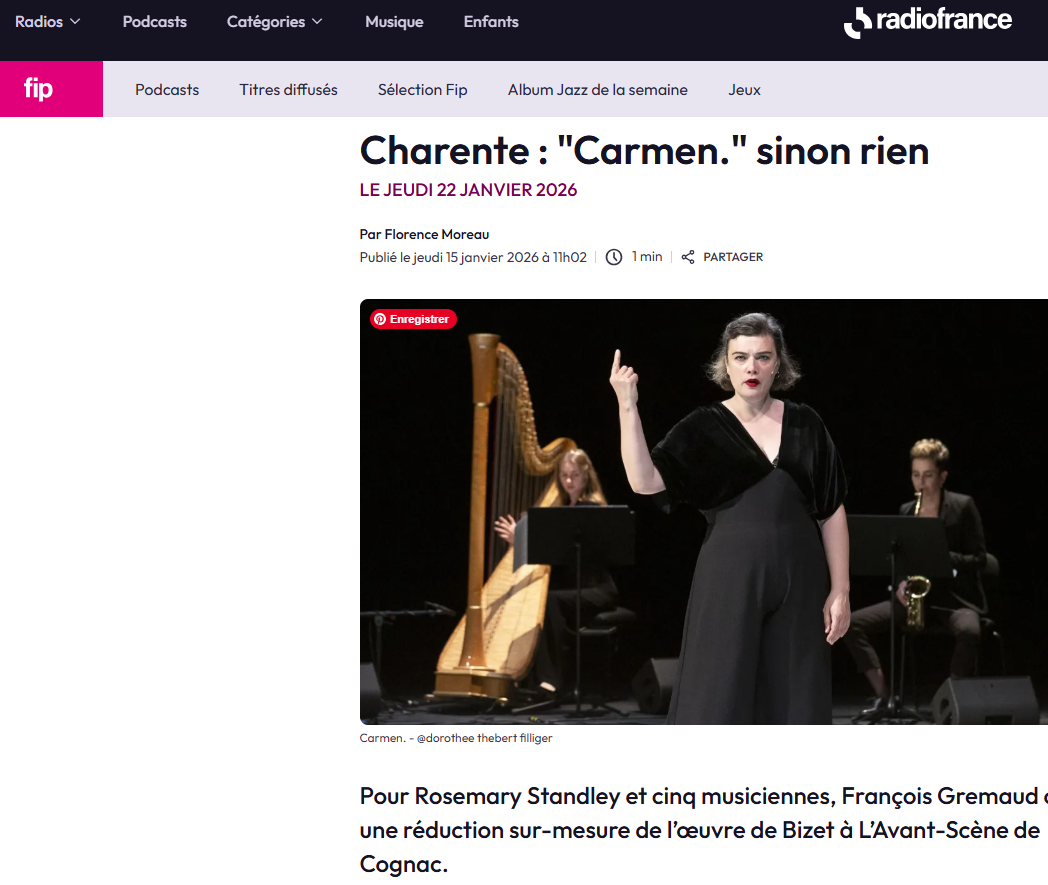Go to Musique section

pyautogui.click(x=394, y=22)
